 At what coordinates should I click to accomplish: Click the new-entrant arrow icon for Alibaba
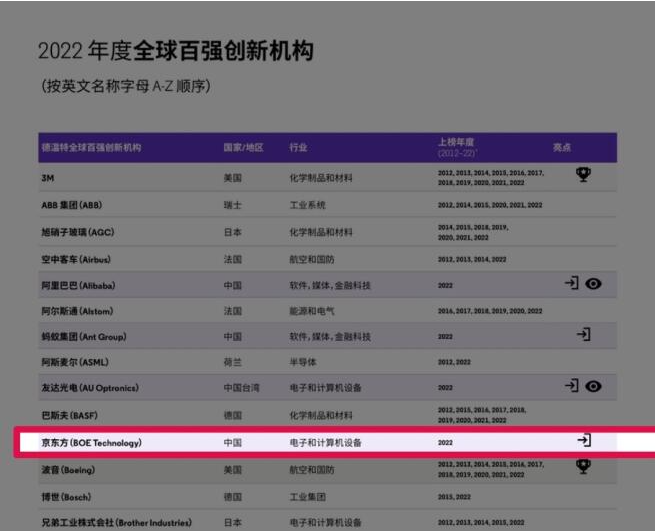point(571,283)
